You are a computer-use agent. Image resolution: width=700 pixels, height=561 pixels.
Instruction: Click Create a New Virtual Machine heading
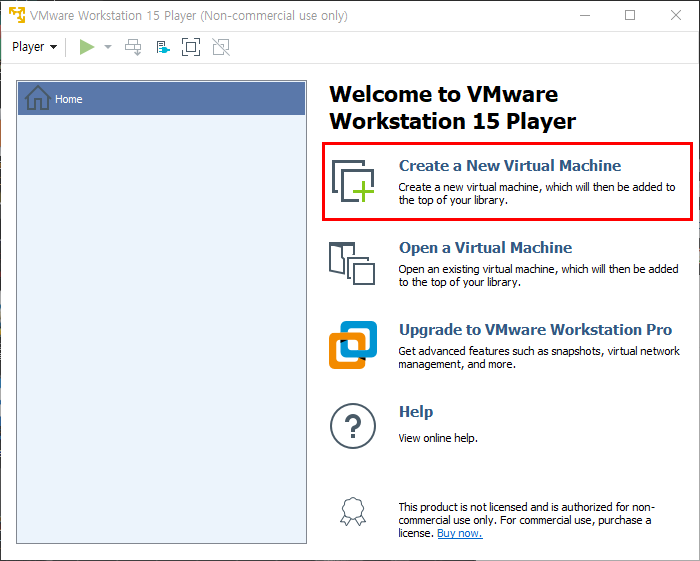coord(510,166)
